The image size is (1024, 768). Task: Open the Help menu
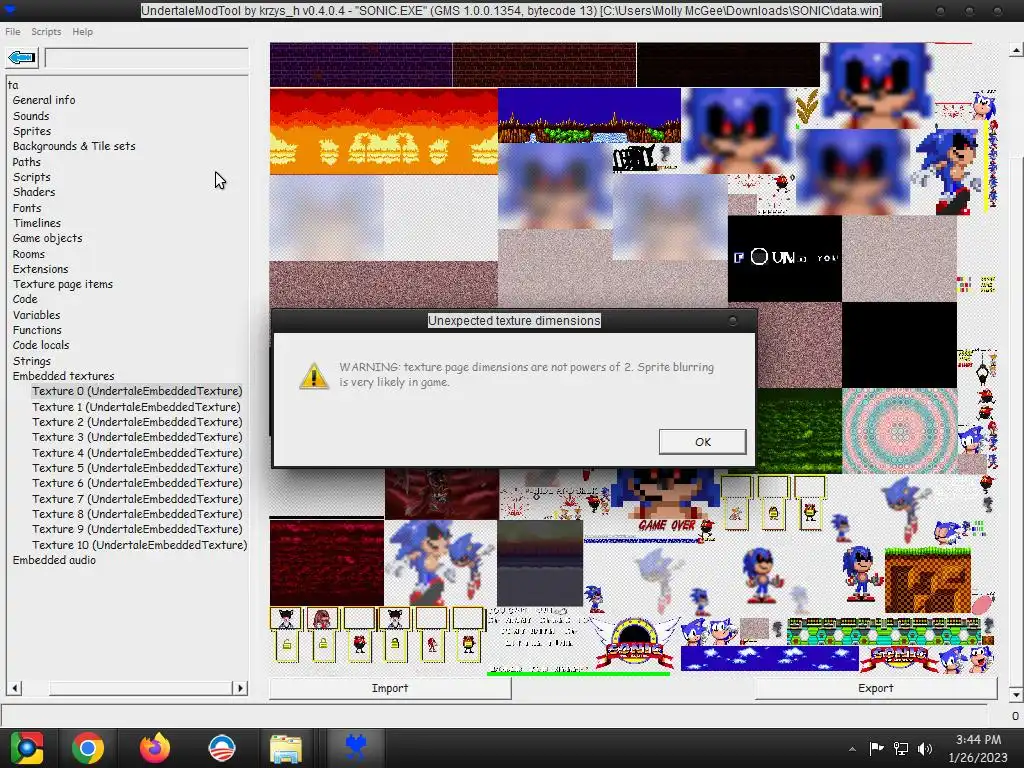(82, 31)
